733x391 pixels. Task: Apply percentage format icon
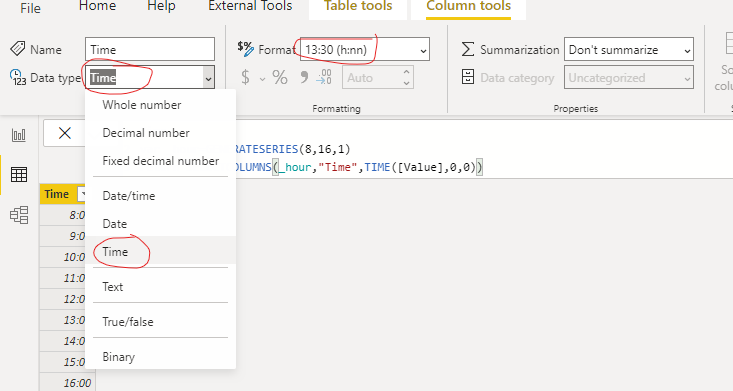(280, 77)
